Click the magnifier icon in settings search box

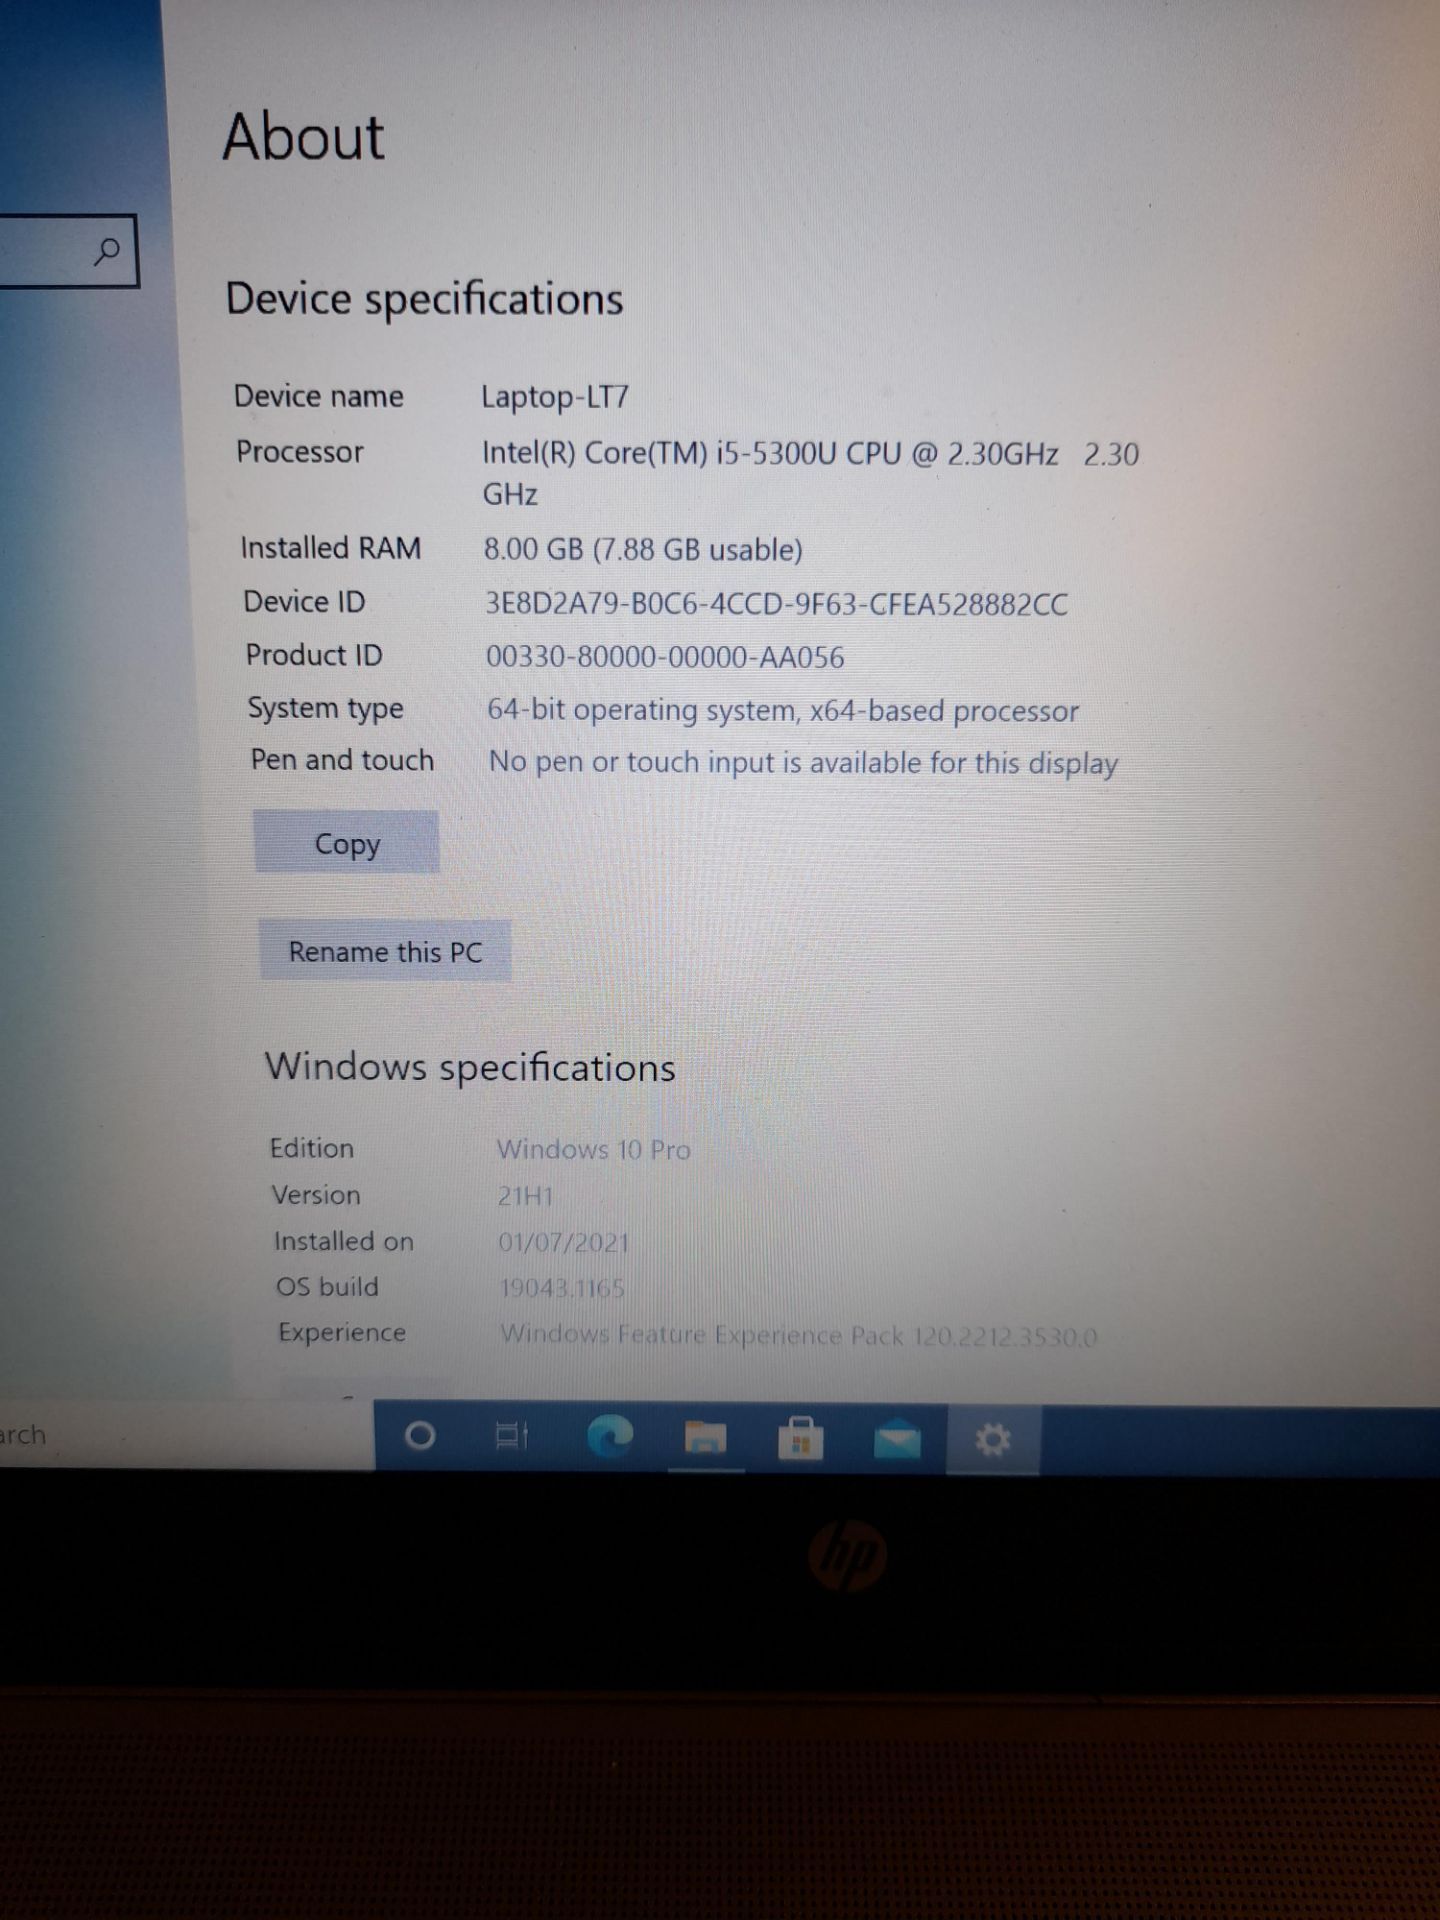pos(106,251)
